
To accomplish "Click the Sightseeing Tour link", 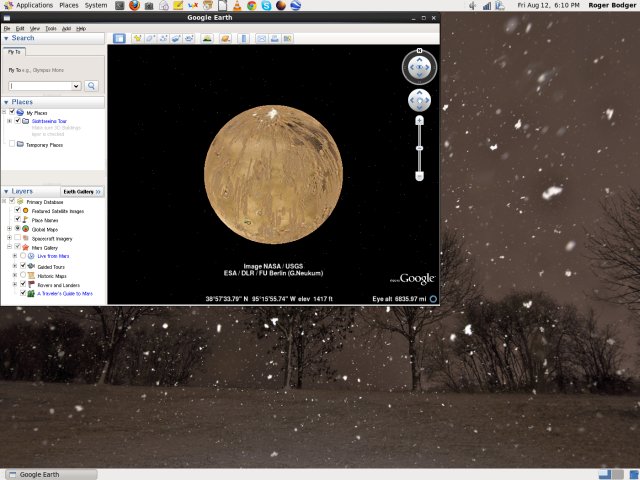I will (49, 121).
